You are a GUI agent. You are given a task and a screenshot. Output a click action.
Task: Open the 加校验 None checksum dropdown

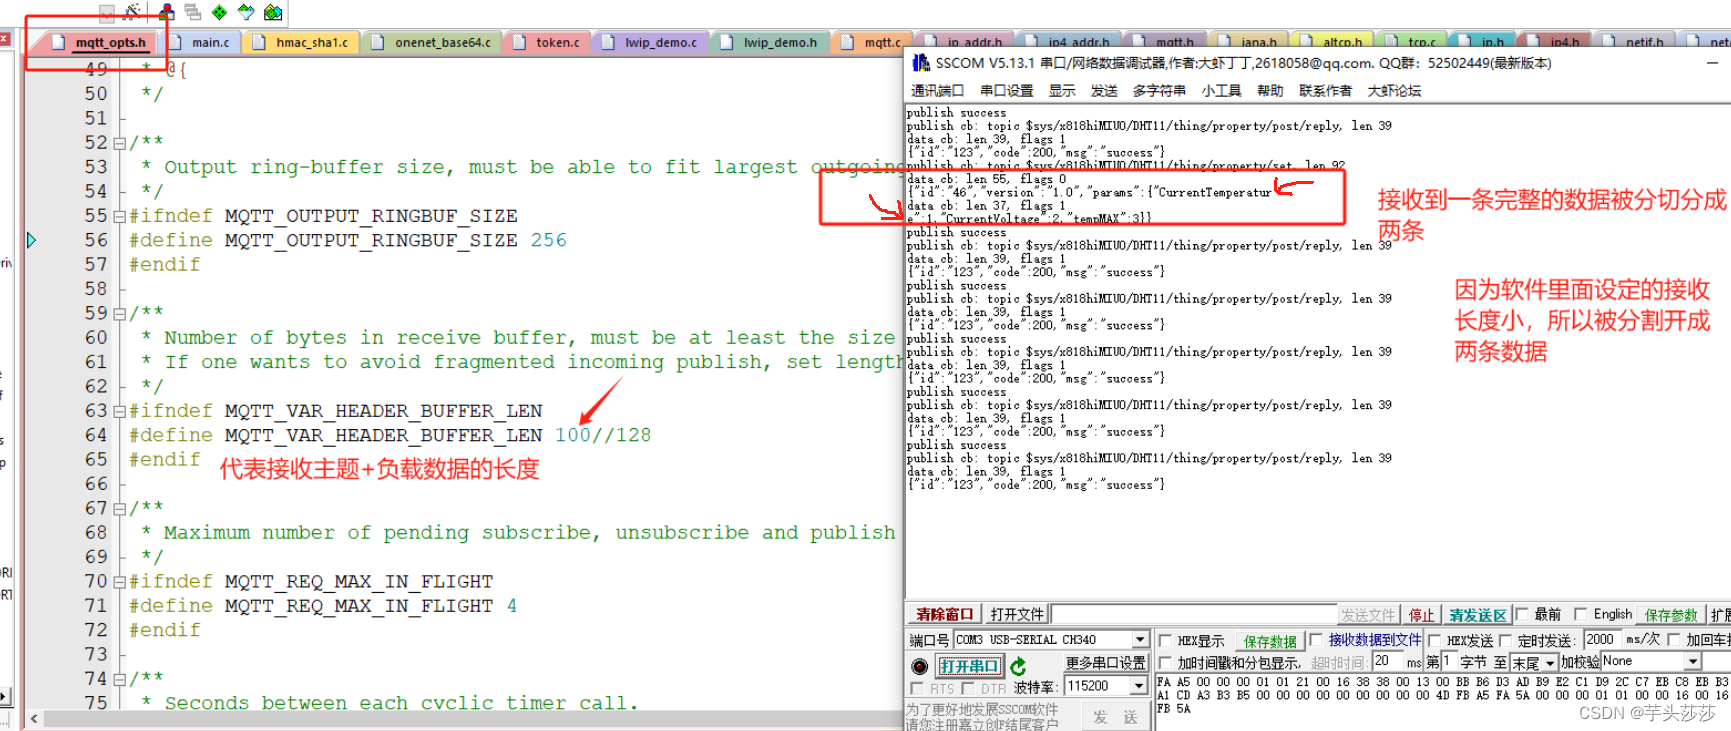coord(1693,661)
